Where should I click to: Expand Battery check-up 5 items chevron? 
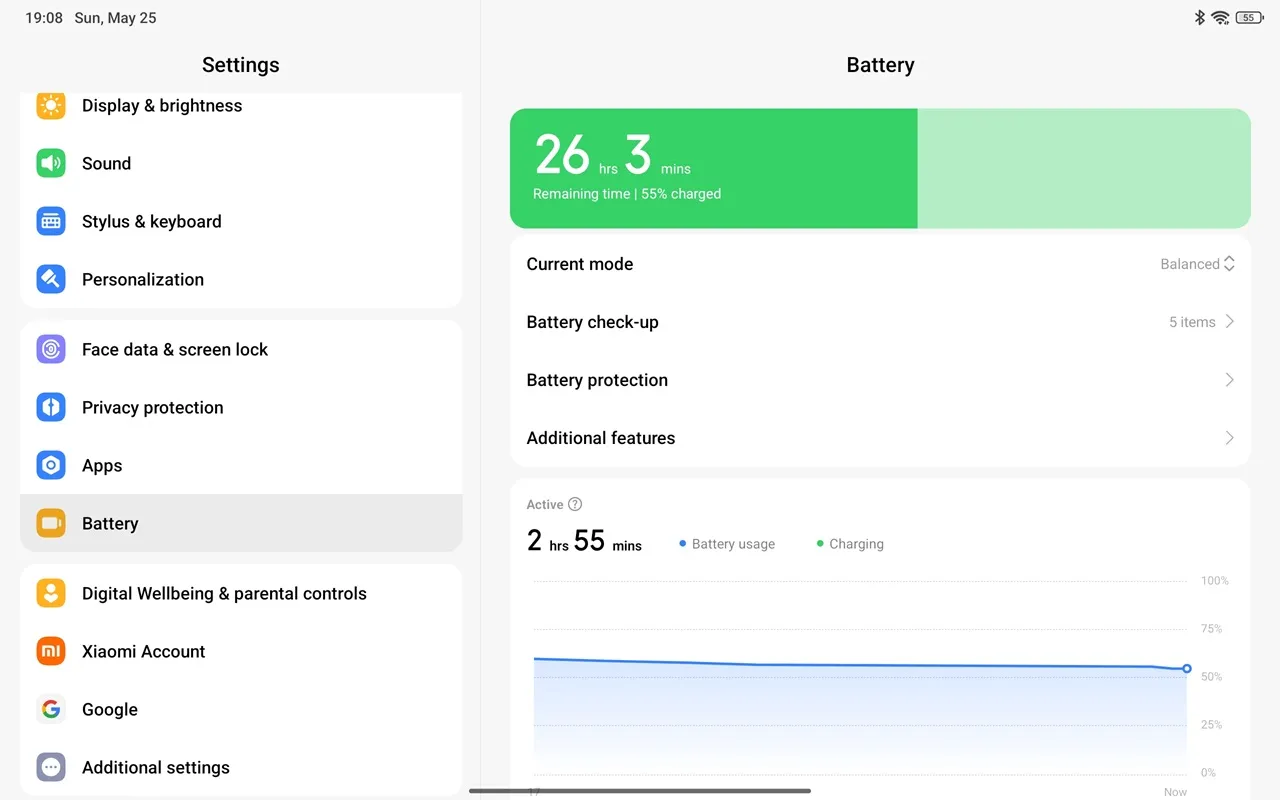(x=1229, y=322)
